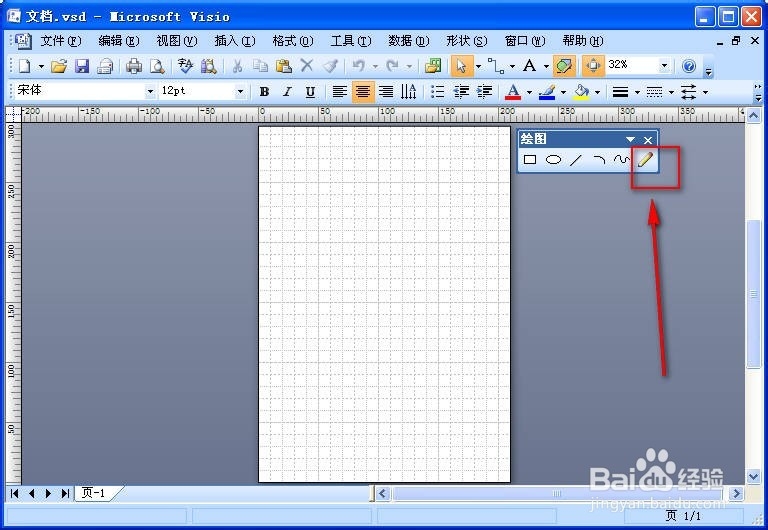Select the Pencil tool in the 绘图 toolbar
Image resolution: width=768 pixels, height=530 pixels.
(646, 159)
